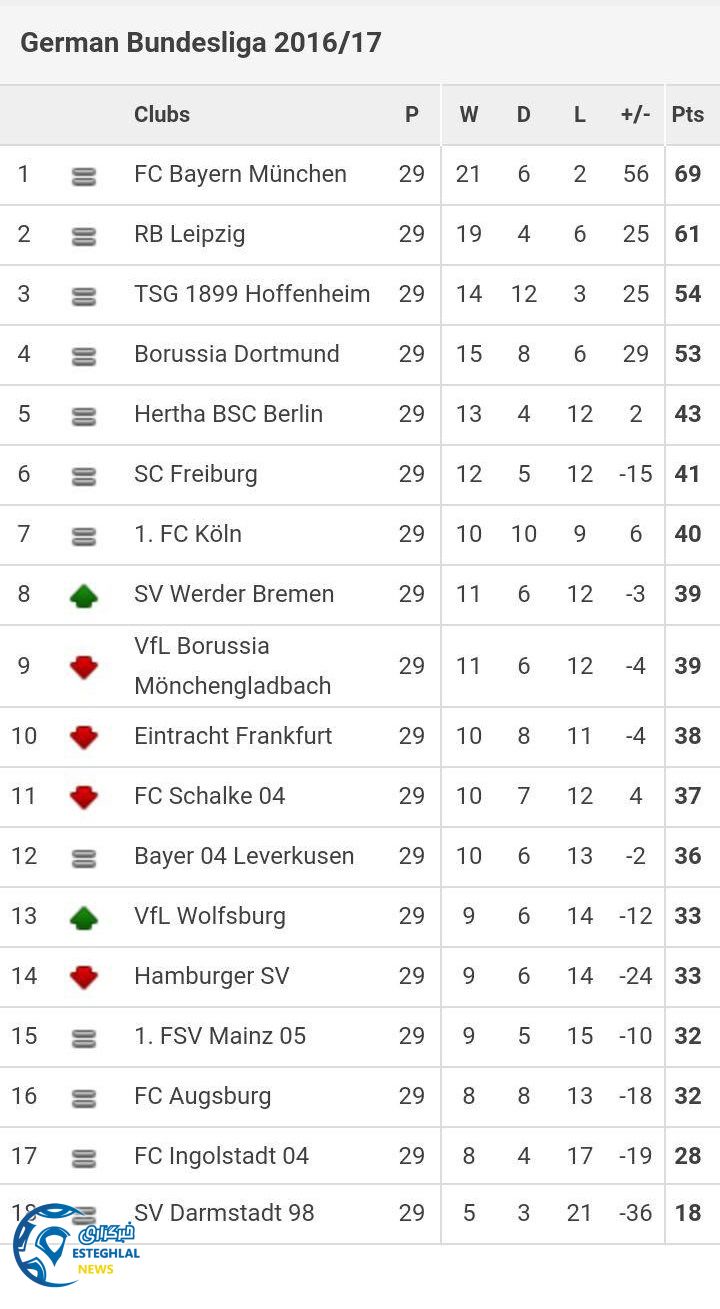Click the German Bundesliga 2016/17 title
Image resolution: width=720 pixels, height=1309 pixels.
click(x=201, y=43)
